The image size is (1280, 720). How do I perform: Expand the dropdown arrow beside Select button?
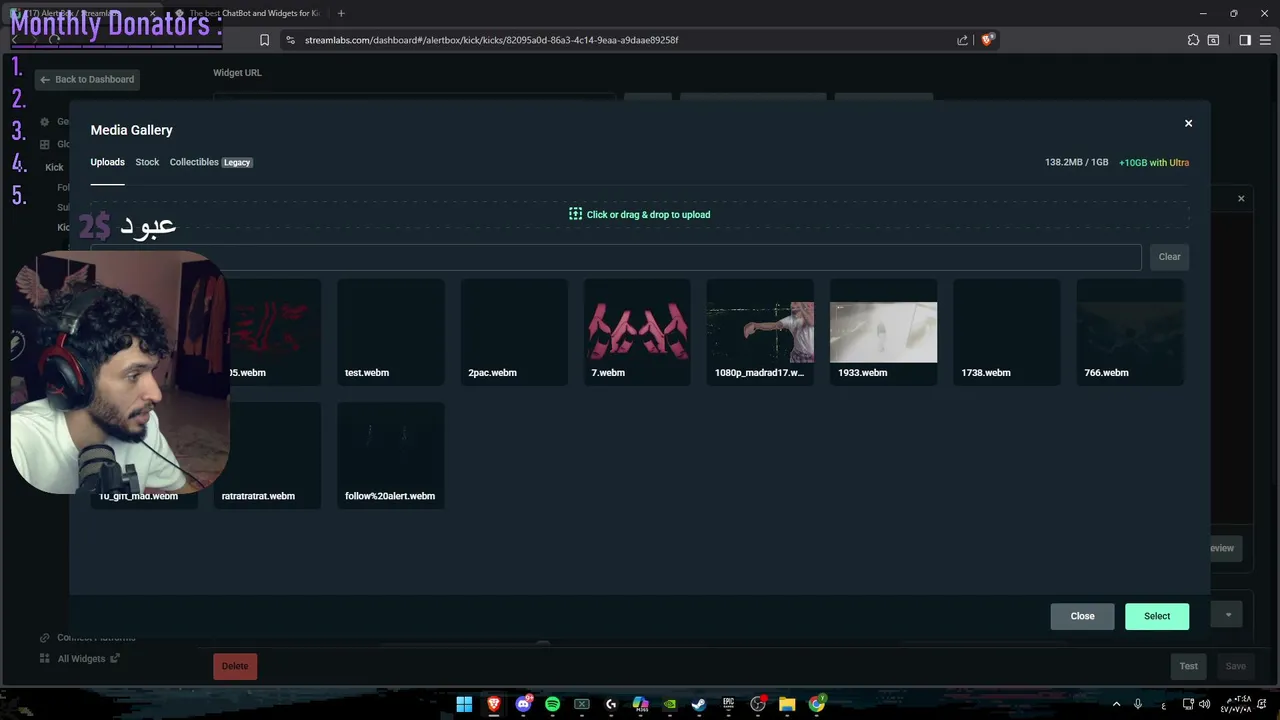[1228, 614]
